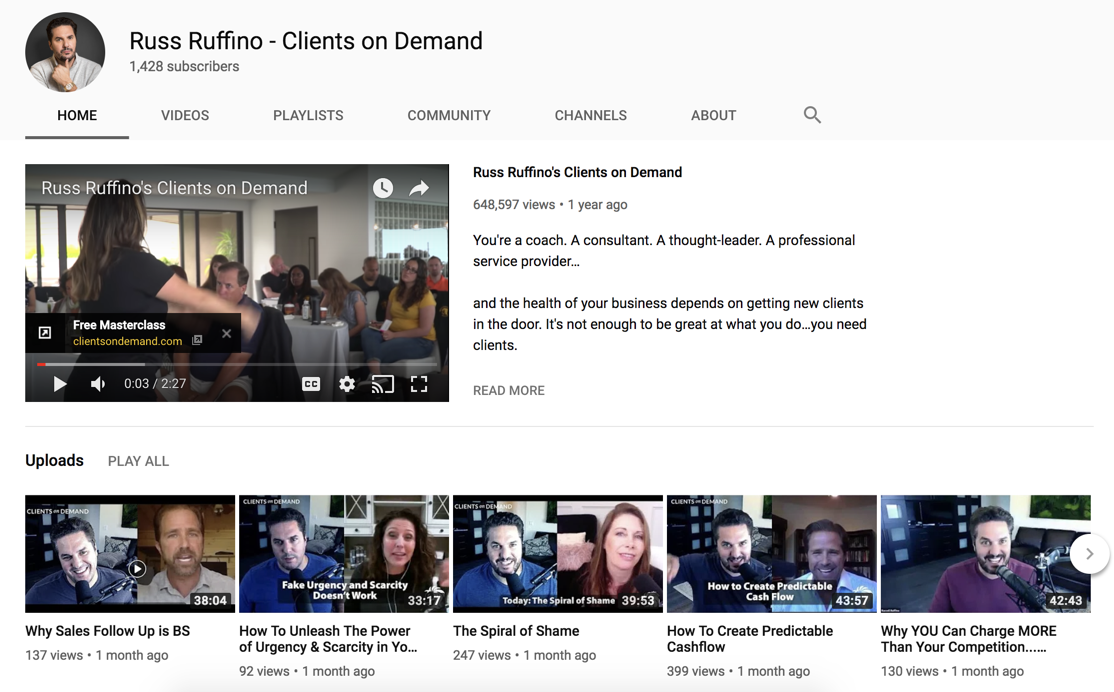Open the 'Why Sales Follow Up is BS' thumbnail
Viewport: 1114px width, 692px height.
[x=130, y=553]
